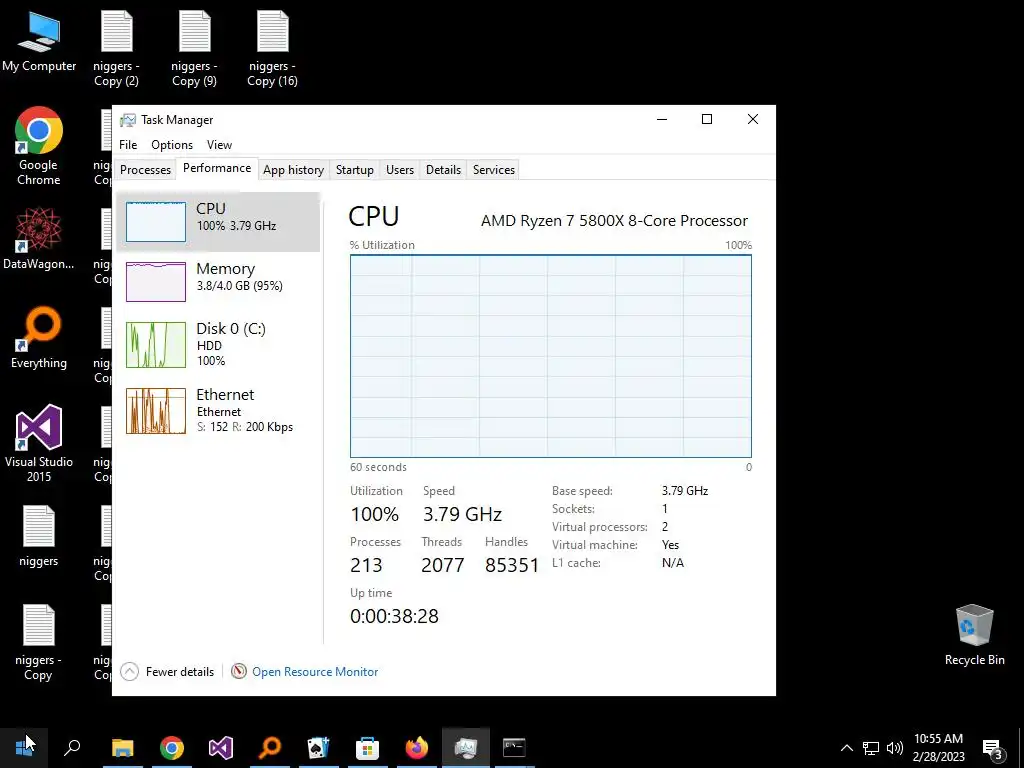Open the Services tab
1024x768 pixels.
coord(494,170)
